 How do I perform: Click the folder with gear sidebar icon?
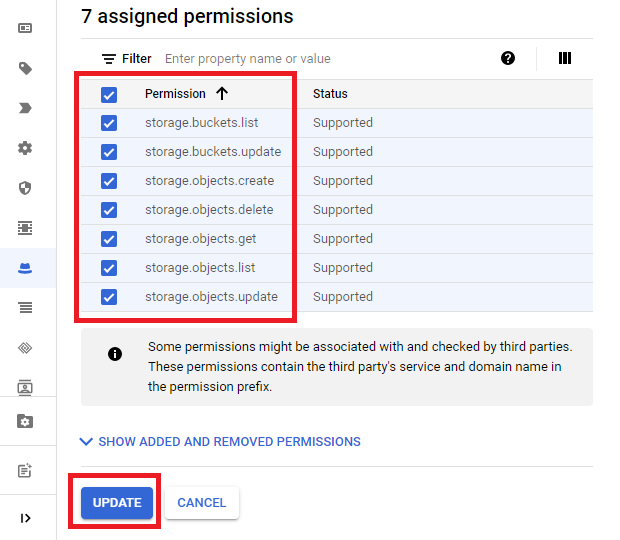26,421
